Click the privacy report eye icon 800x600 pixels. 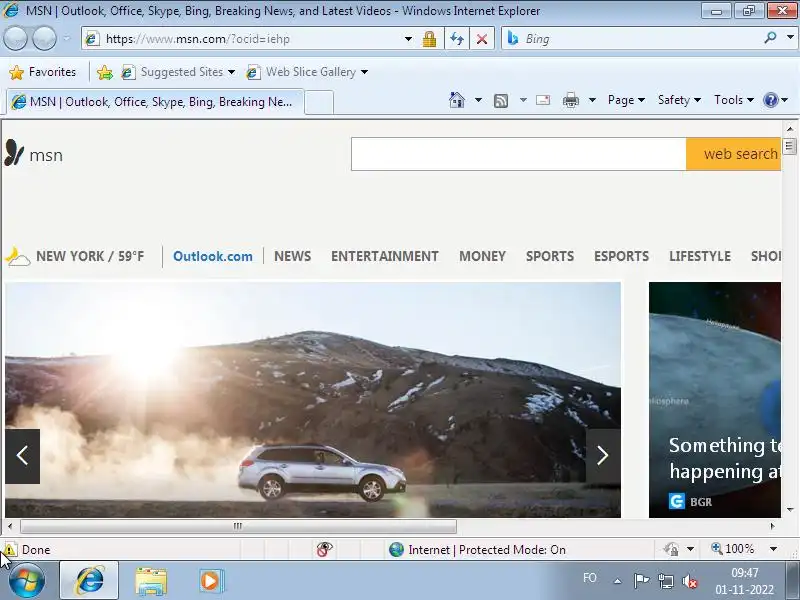[x=324, y=549]
